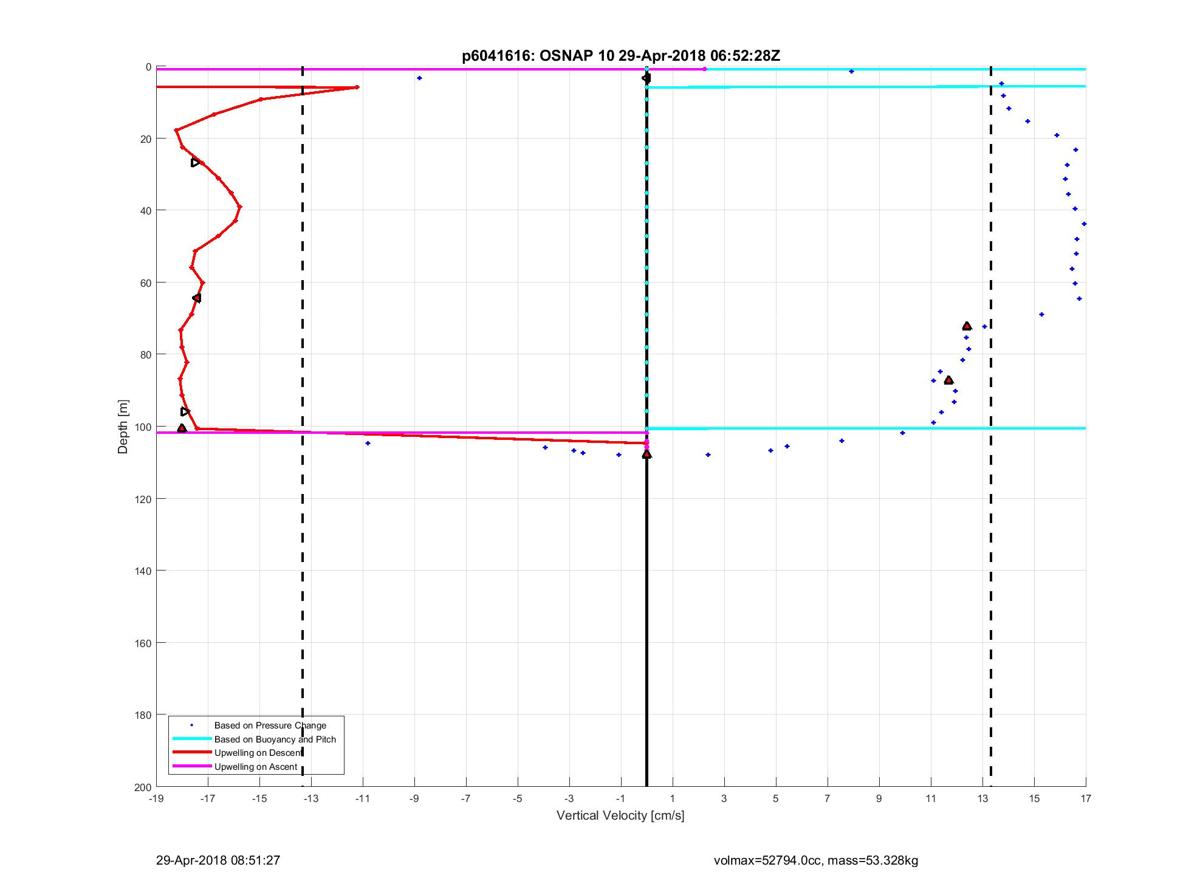Click x-axis tick label 11
The width and height of the screenshot is (1200, 885).
[931, 798]
